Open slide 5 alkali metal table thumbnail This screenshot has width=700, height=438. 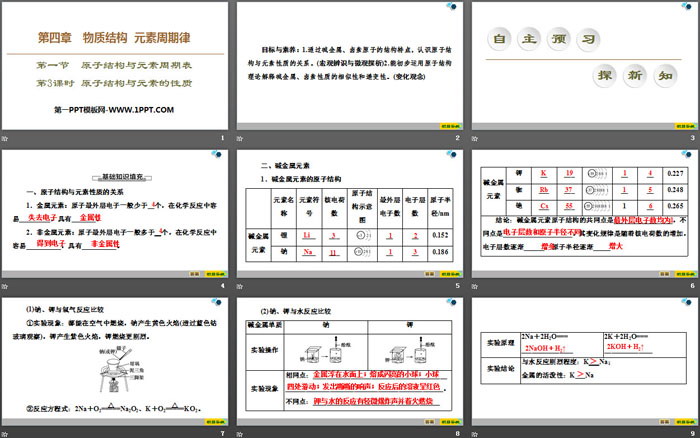pyautogui.click(x=348, y=211)
